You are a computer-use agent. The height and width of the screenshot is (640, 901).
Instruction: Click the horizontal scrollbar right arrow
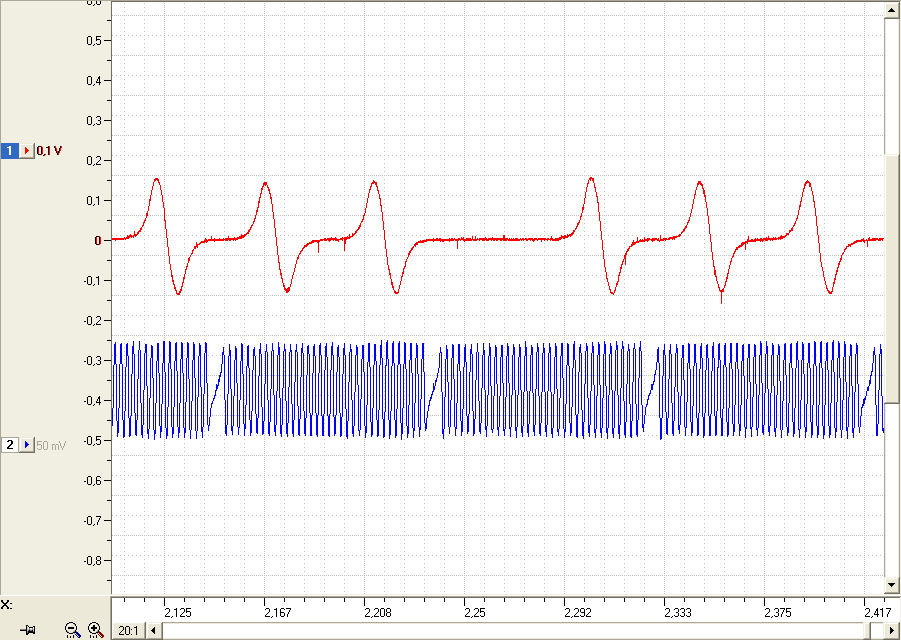pyautogui.click(x=891, y=631)
